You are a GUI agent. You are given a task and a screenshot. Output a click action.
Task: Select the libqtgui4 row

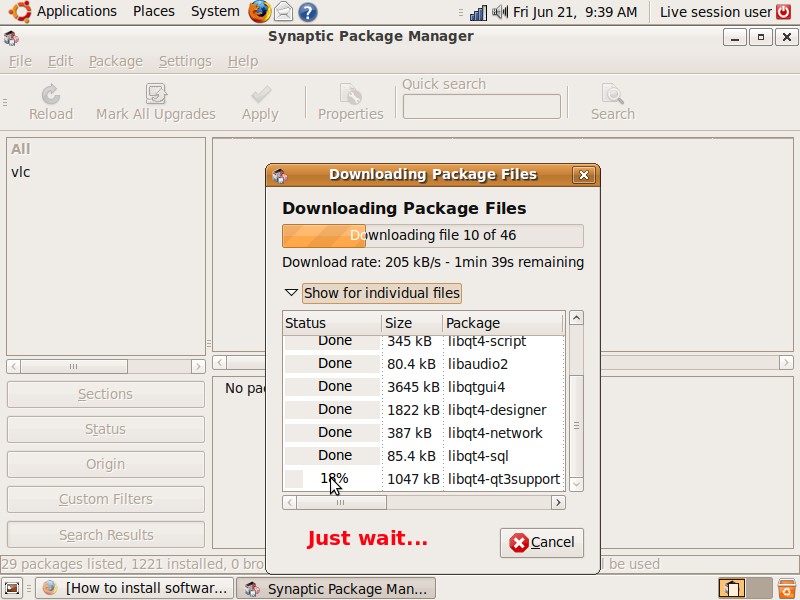423,387
